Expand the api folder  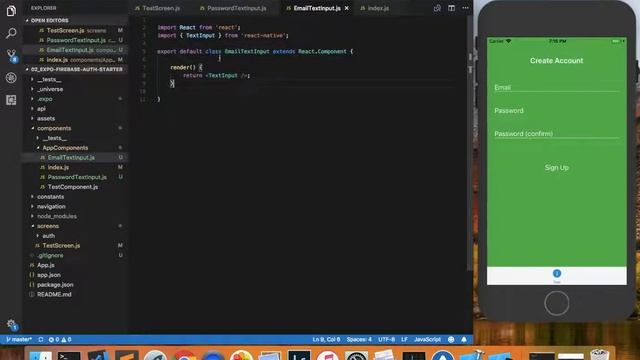pos(41,109)
